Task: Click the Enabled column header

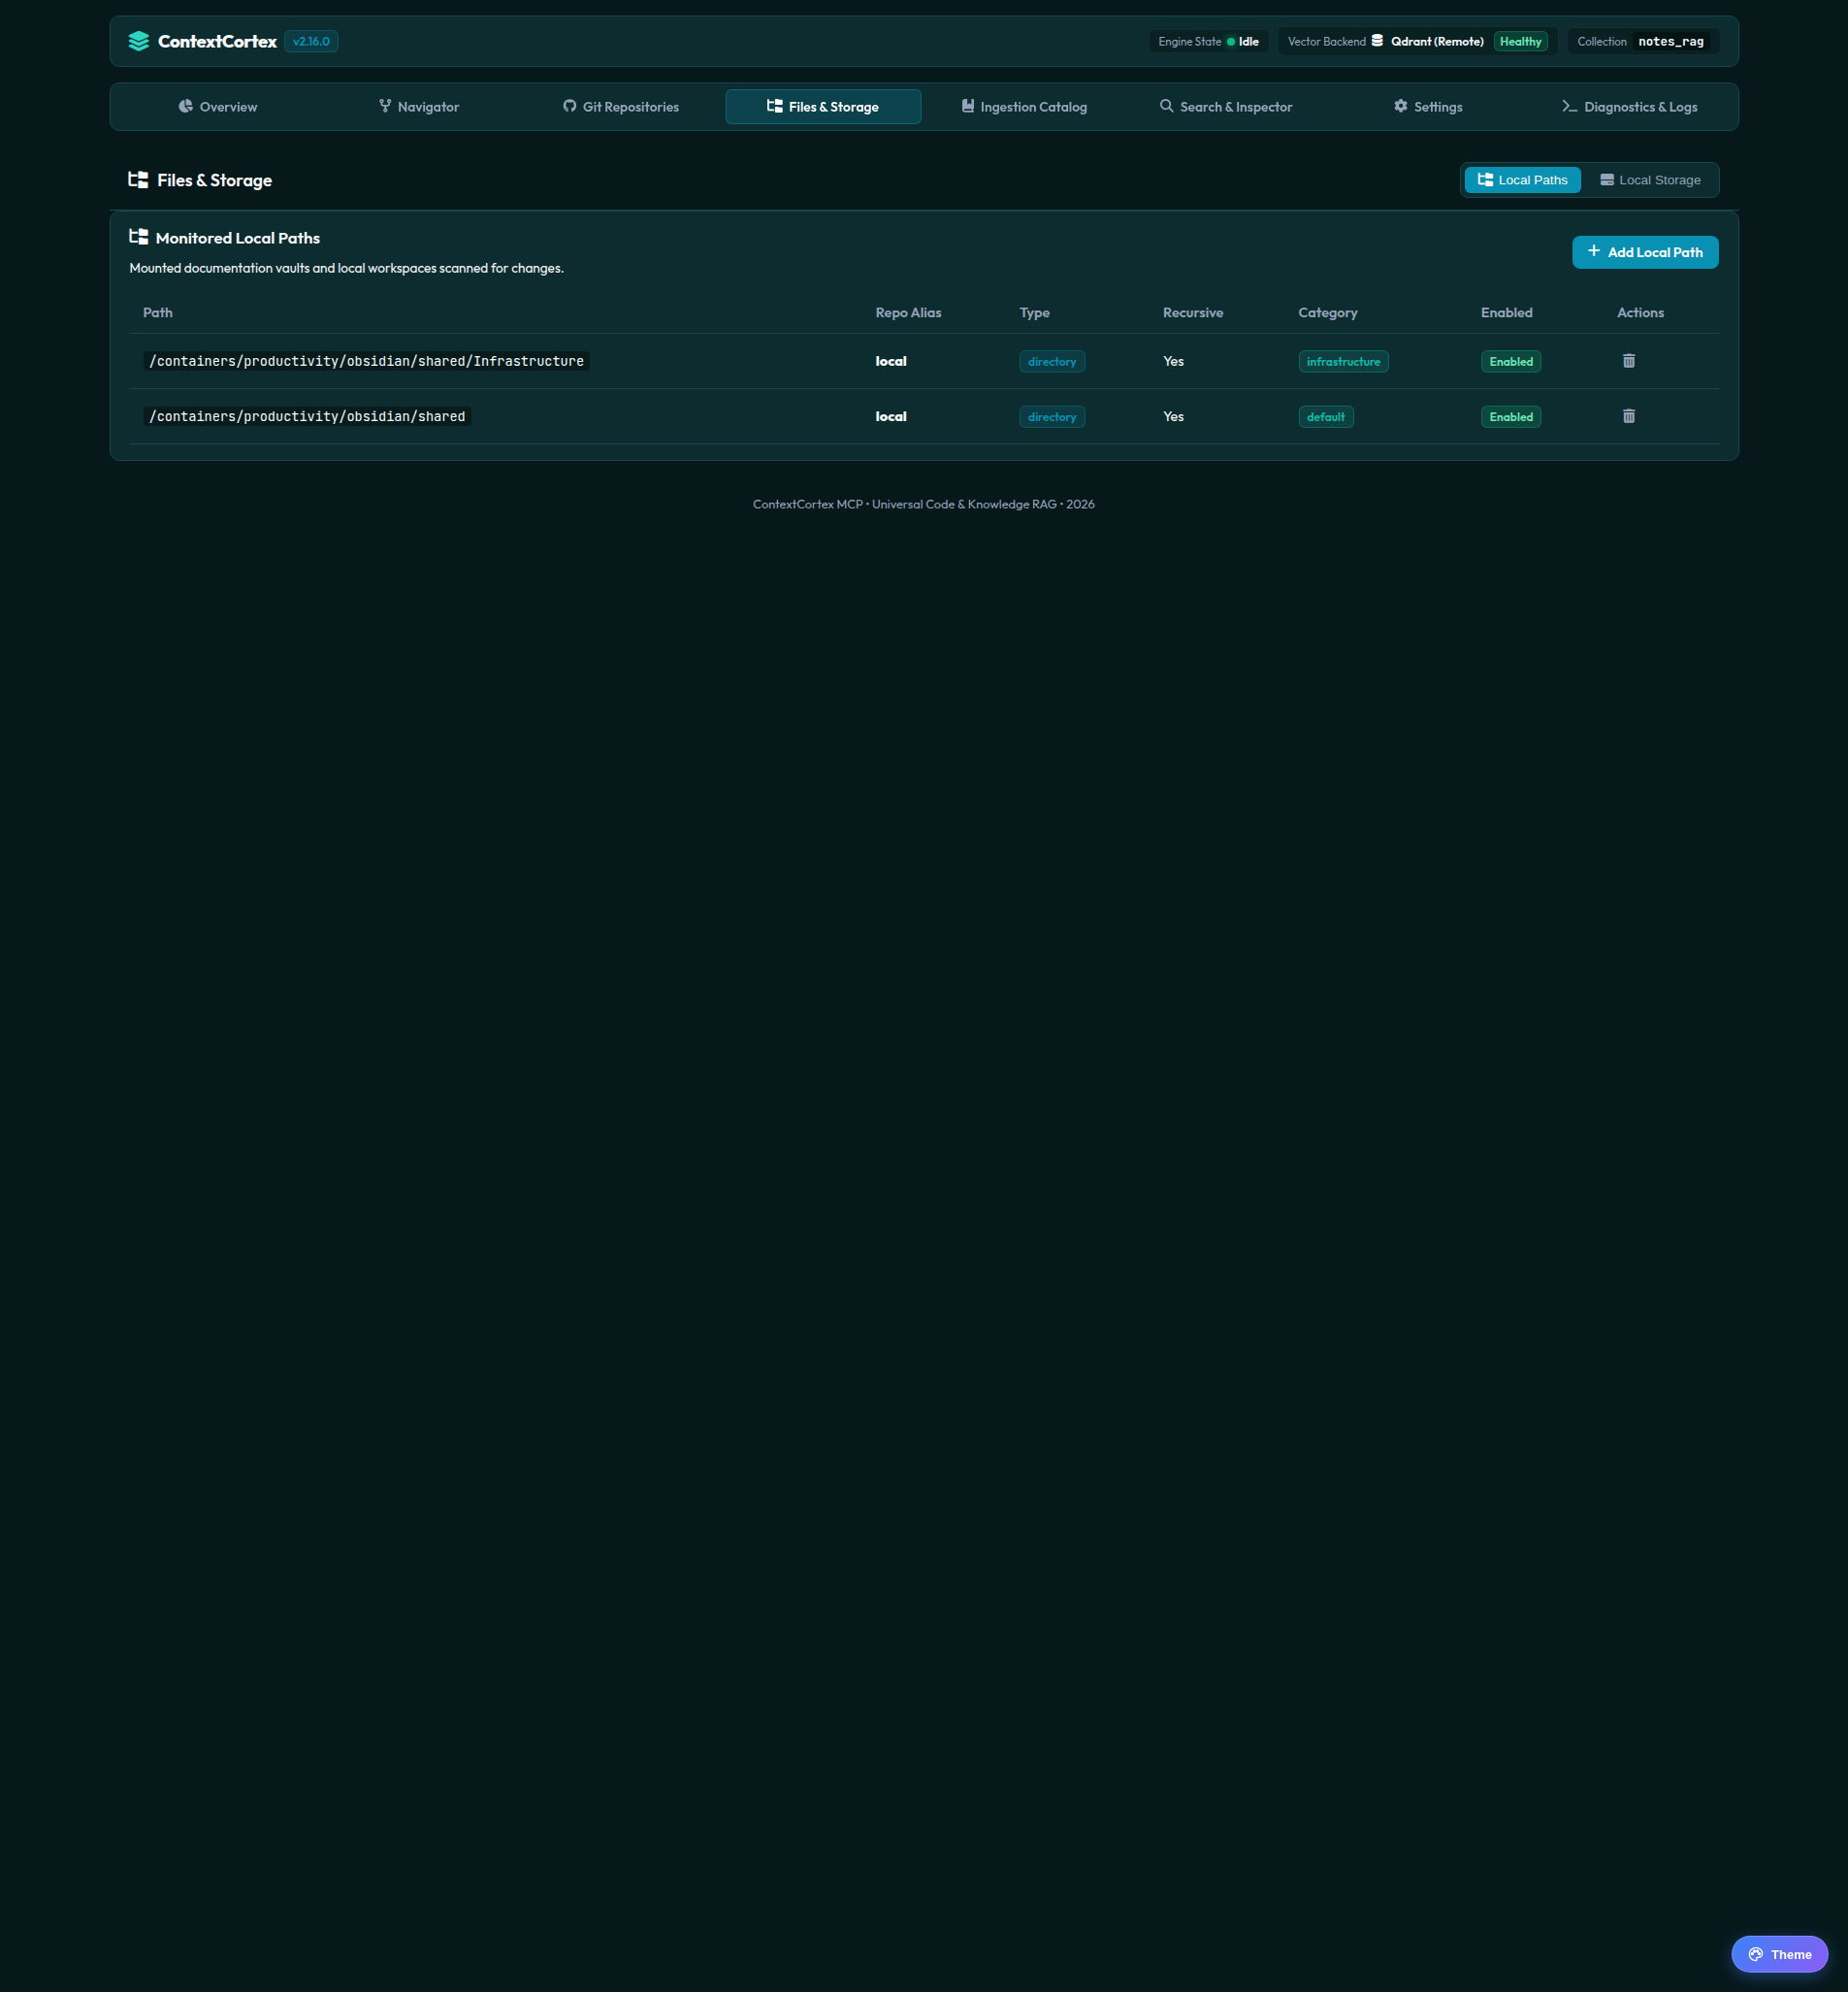Action: (1507, 313)
